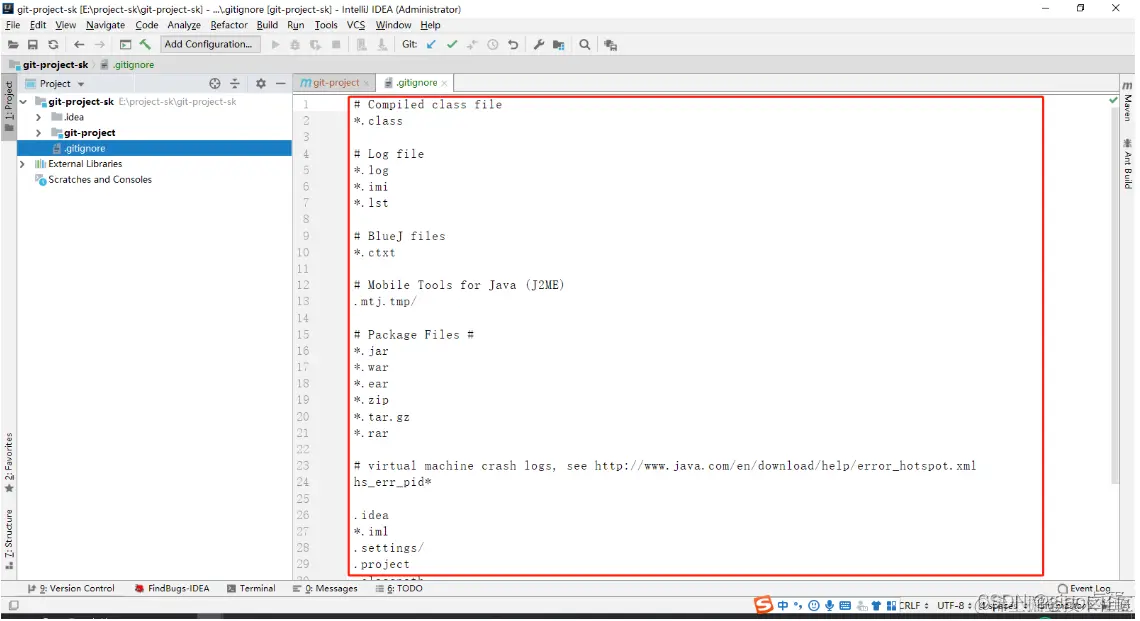Open the Tools menu
1140x621 pixels.
(x=326, y=25)
